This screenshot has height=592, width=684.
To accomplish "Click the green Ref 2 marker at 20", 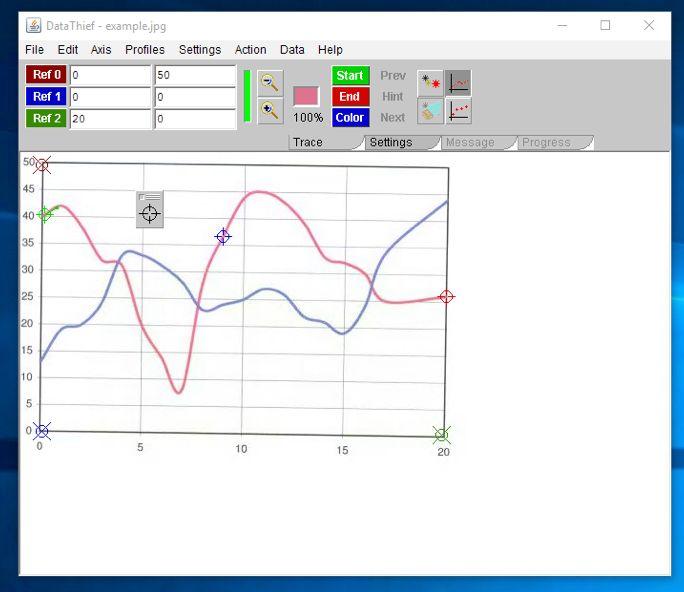I will [441, 435].
